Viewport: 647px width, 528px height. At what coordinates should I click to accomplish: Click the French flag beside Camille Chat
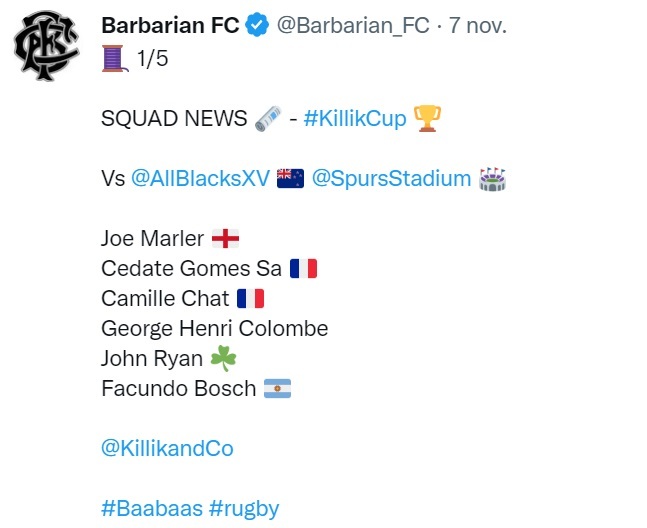pyautogui.click(x=250, y=299)
